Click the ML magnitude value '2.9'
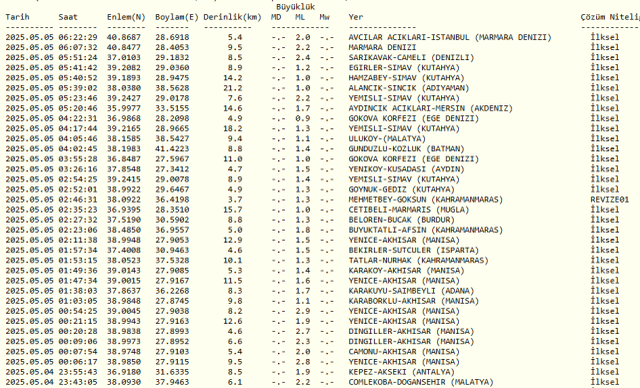The height and width of the screenshot is (388, 640). 303,312
